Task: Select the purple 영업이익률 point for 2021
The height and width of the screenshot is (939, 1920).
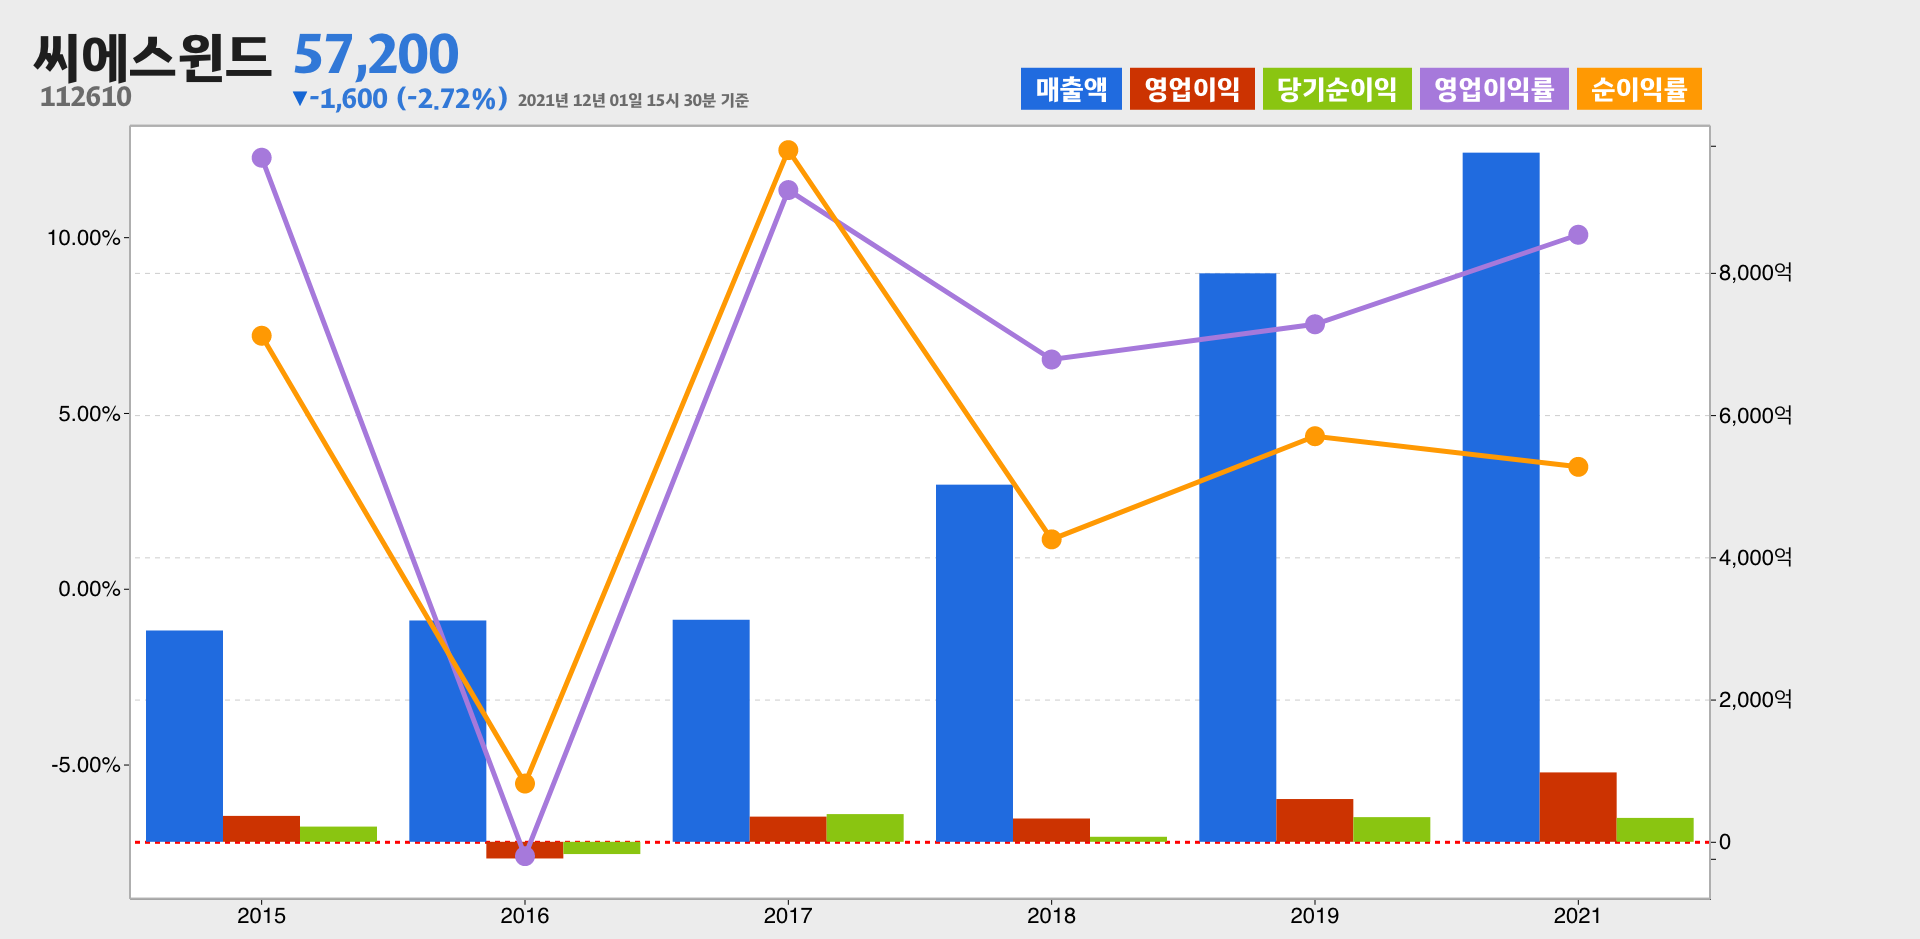Action: pyautogui.click(x=1578, y=235)
